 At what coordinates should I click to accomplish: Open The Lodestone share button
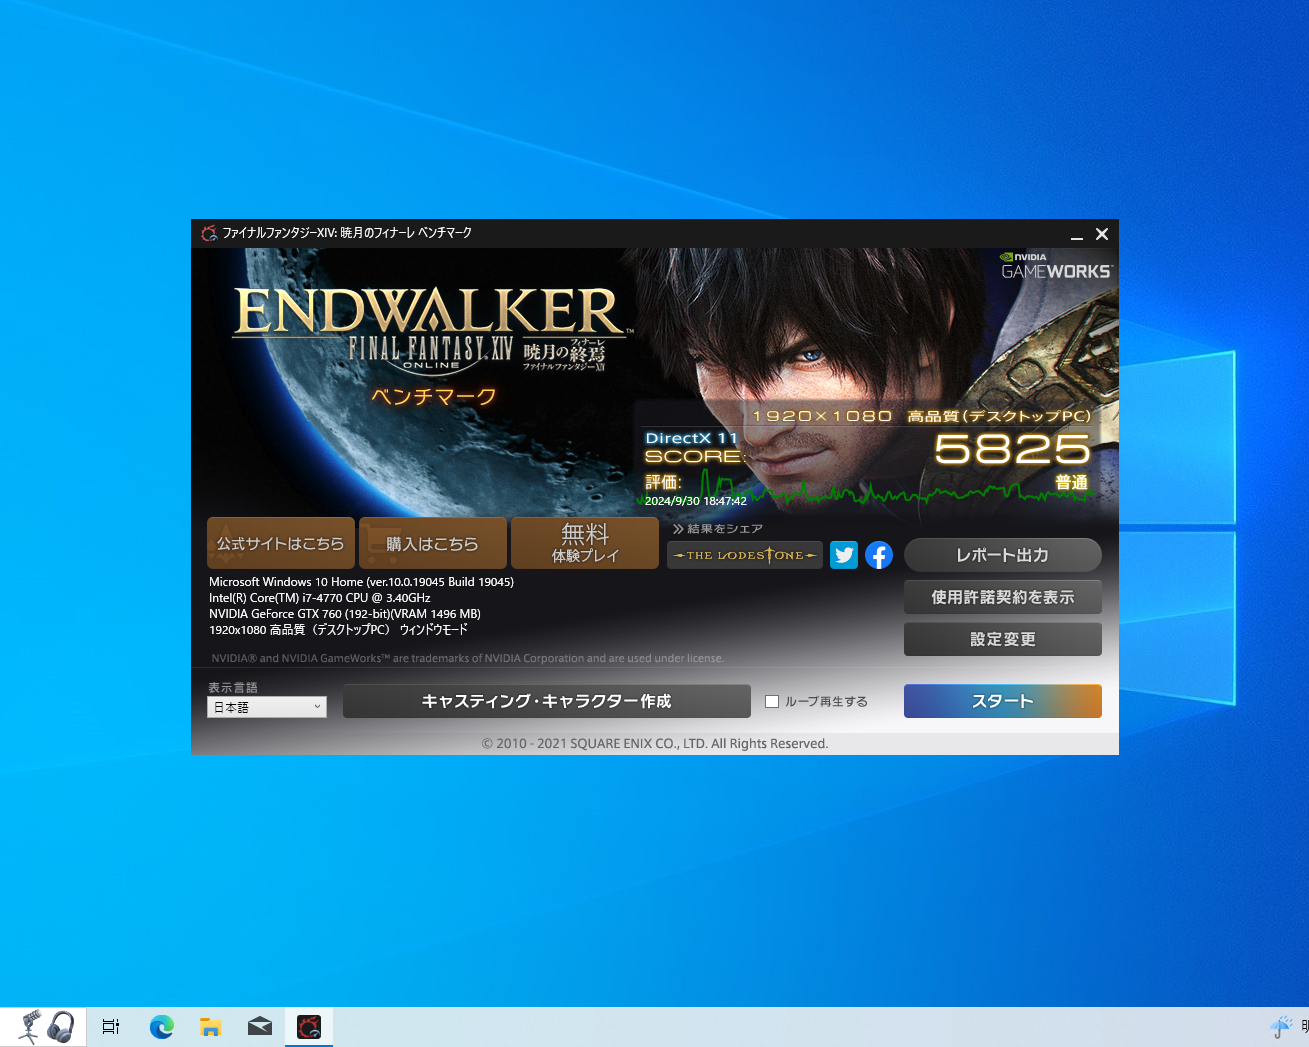tap(745, 555)
